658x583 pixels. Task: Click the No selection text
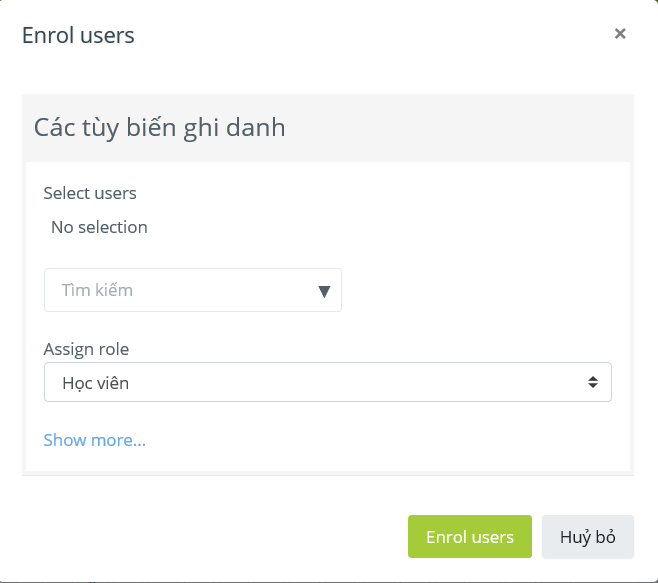point(99,227)
